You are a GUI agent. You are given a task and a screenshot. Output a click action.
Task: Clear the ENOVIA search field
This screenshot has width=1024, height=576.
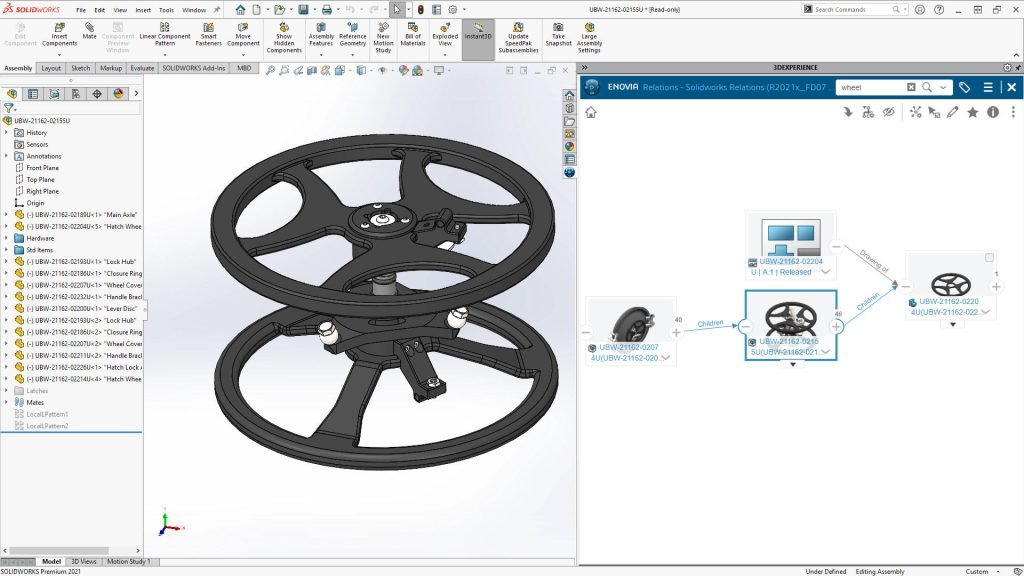pyautogui.click(x=911, y=87)
